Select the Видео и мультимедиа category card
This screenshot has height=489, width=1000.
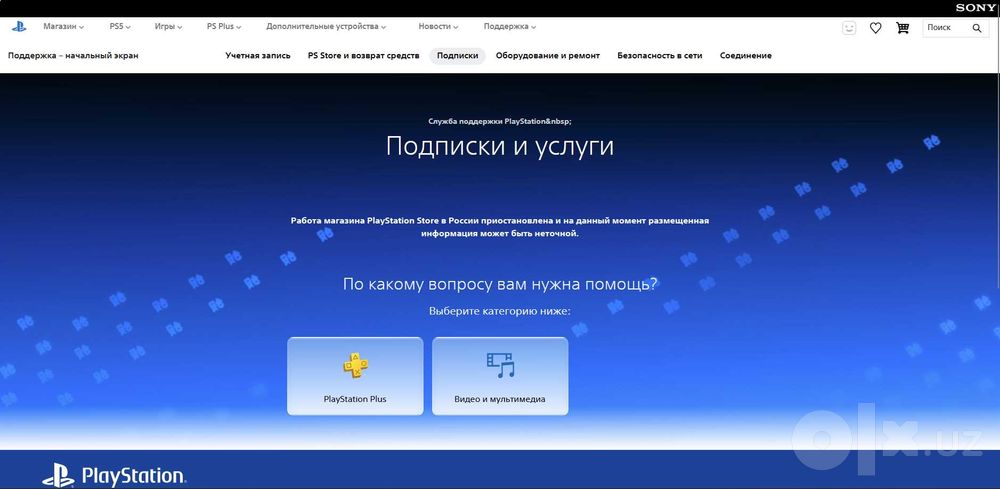click(x=500, y=376)
